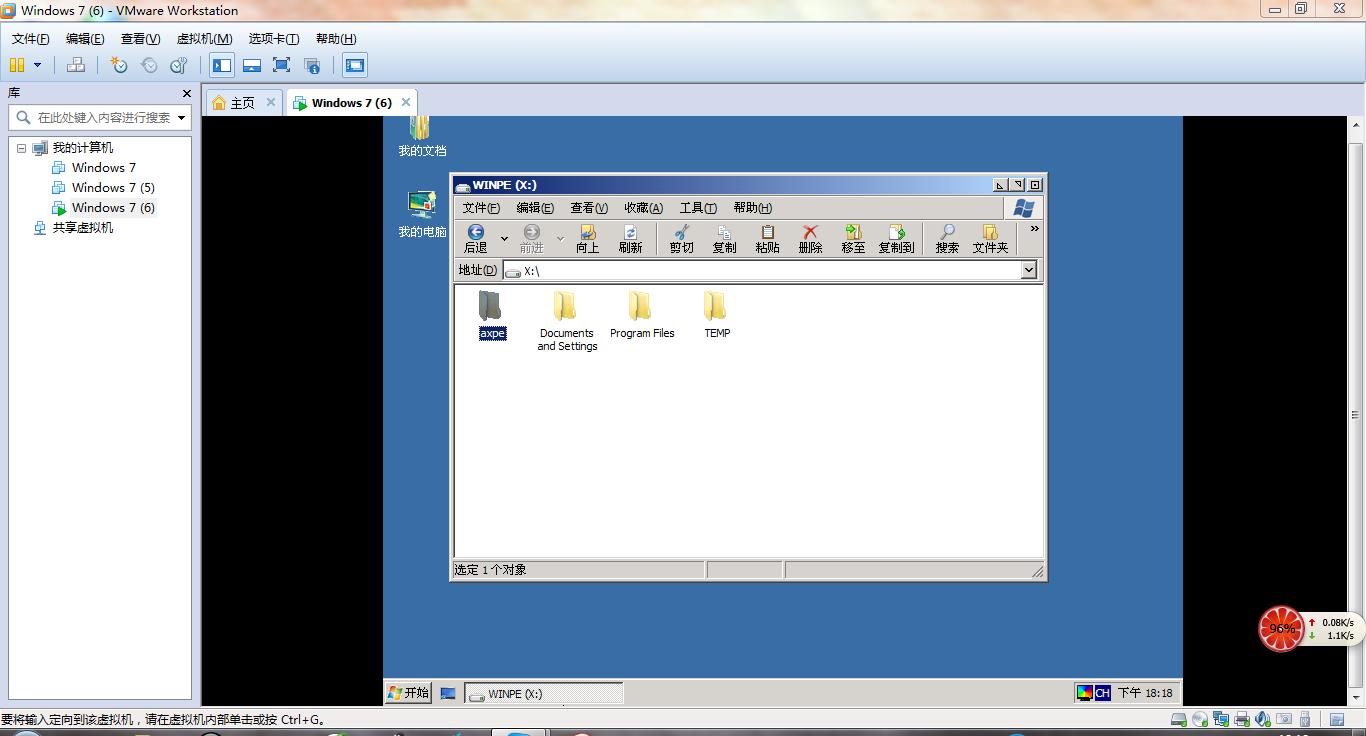The image size is (1366, 736).
Task: Click the 刷新 refresh button
Action: point(630,239)
